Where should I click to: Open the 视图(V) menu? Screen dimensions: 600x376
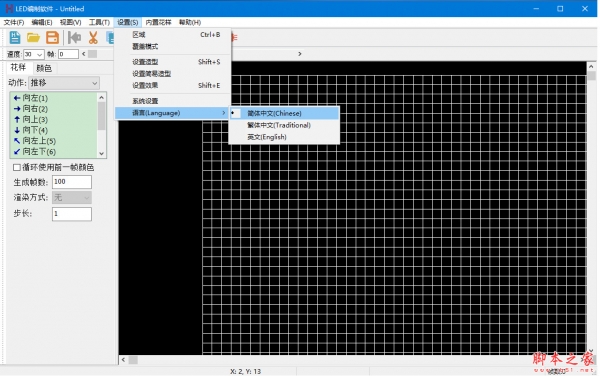70,22
